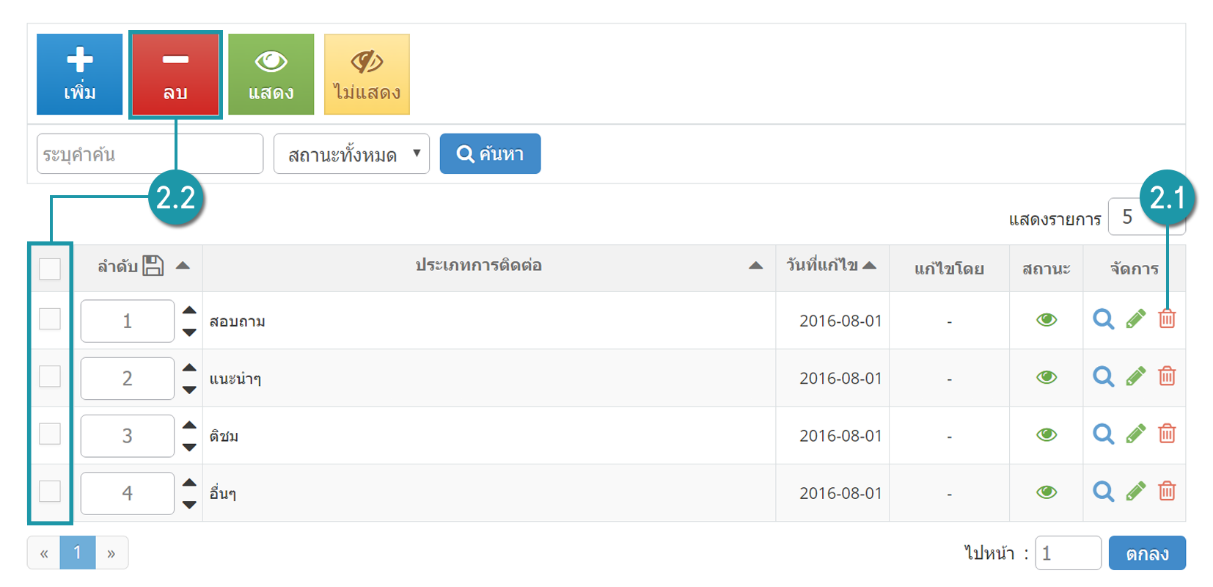Tick the select-all checkbox in table header
Viewport: 1213px width, 587px height.
pos(50,268)
